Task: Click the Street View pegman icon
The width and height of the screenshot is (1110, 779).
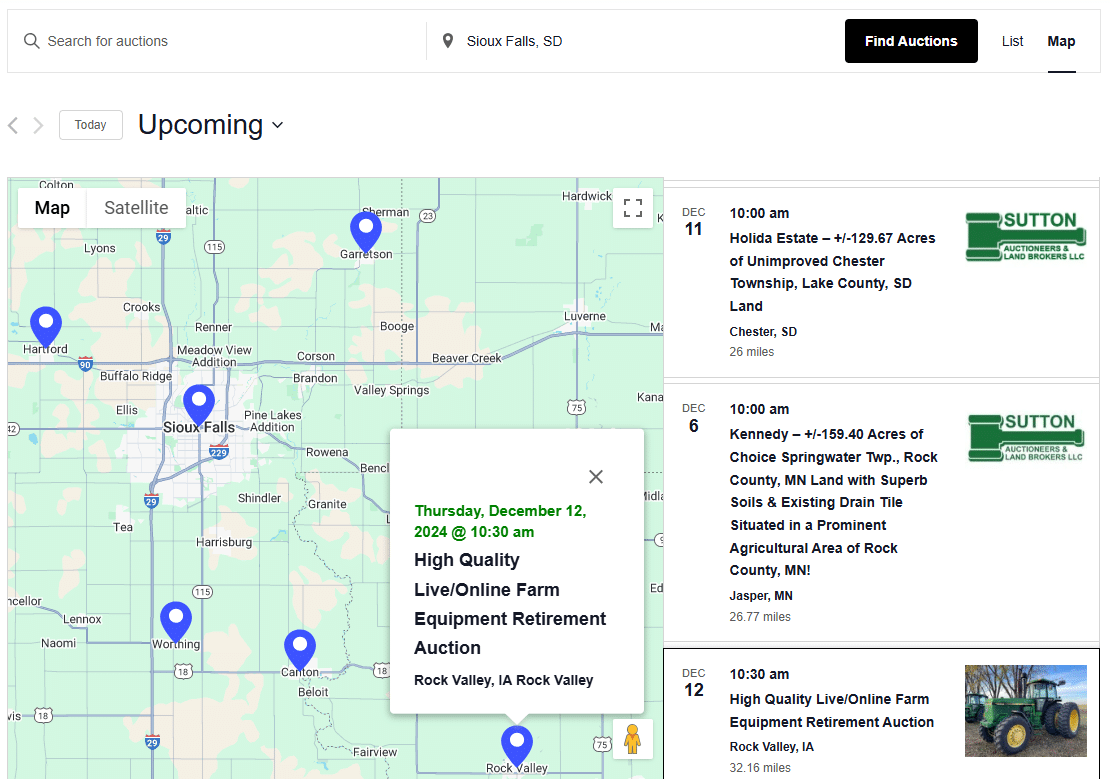Action: coord(632,739)
